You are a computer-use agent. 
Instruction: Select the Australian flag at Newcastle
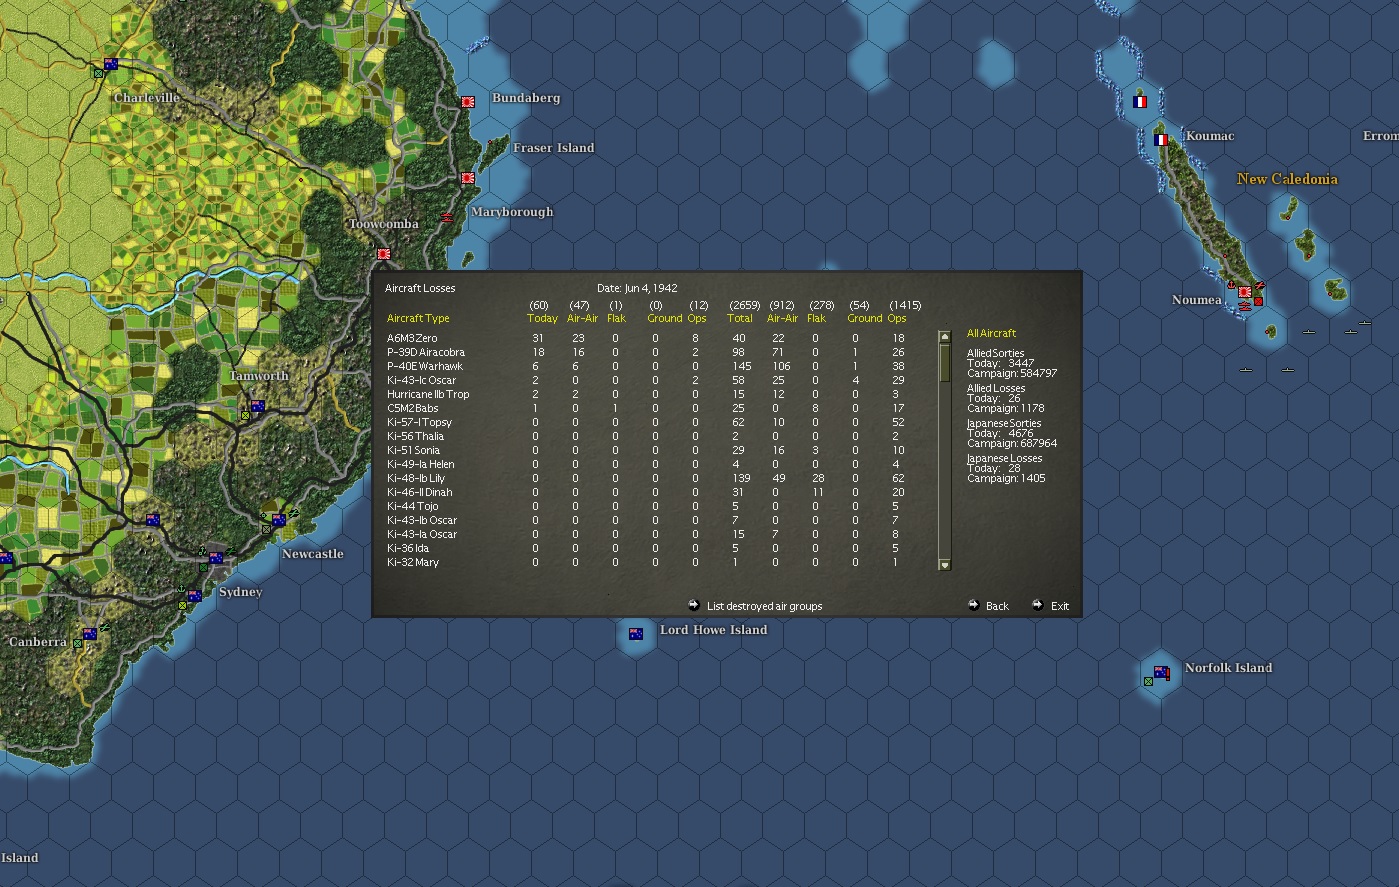coord(279,520)
